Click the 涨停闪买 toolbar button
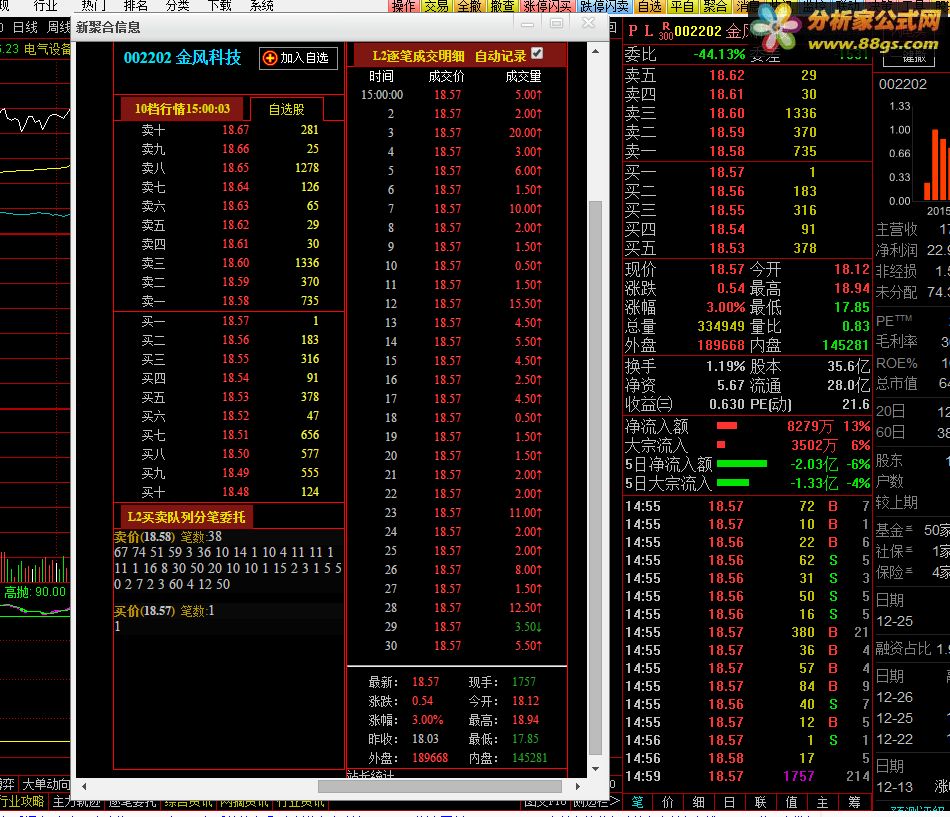 click(547, 6)
